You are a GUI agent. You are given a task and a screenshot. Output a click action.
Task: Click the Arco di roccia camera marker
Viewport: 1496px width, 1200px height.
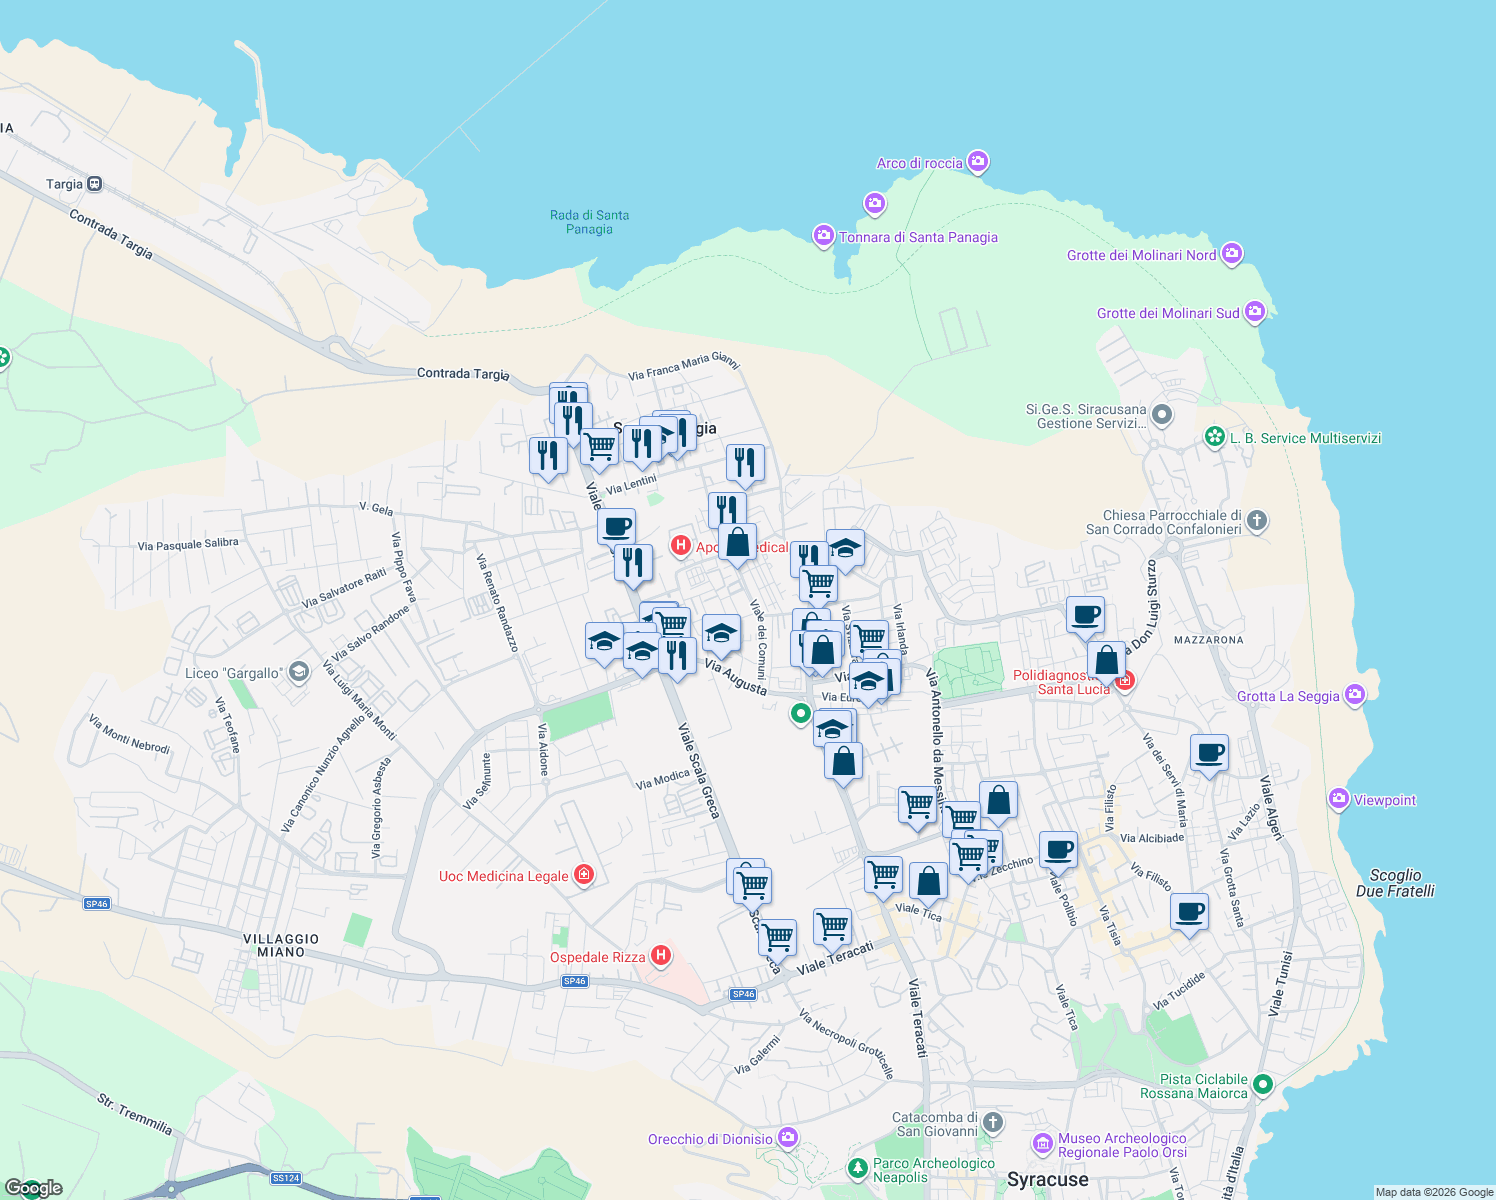click(978, 161)
